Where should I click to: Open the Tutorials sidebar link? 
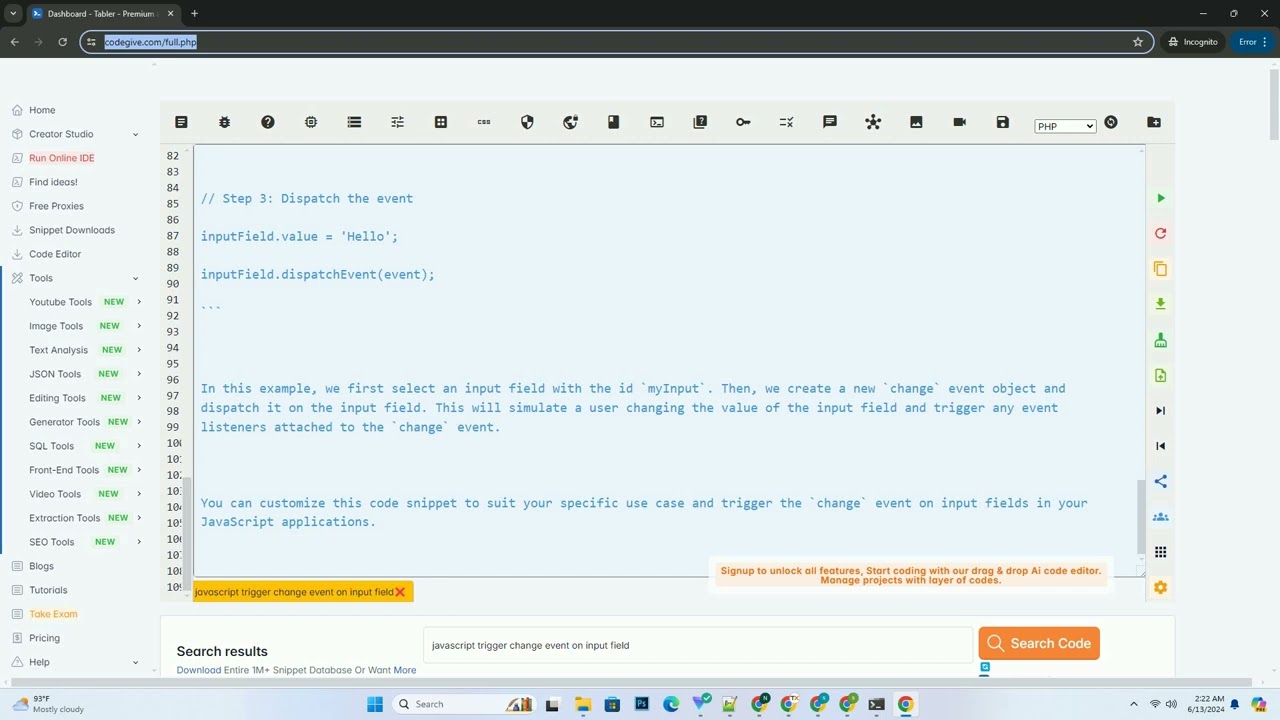(48, 590)
